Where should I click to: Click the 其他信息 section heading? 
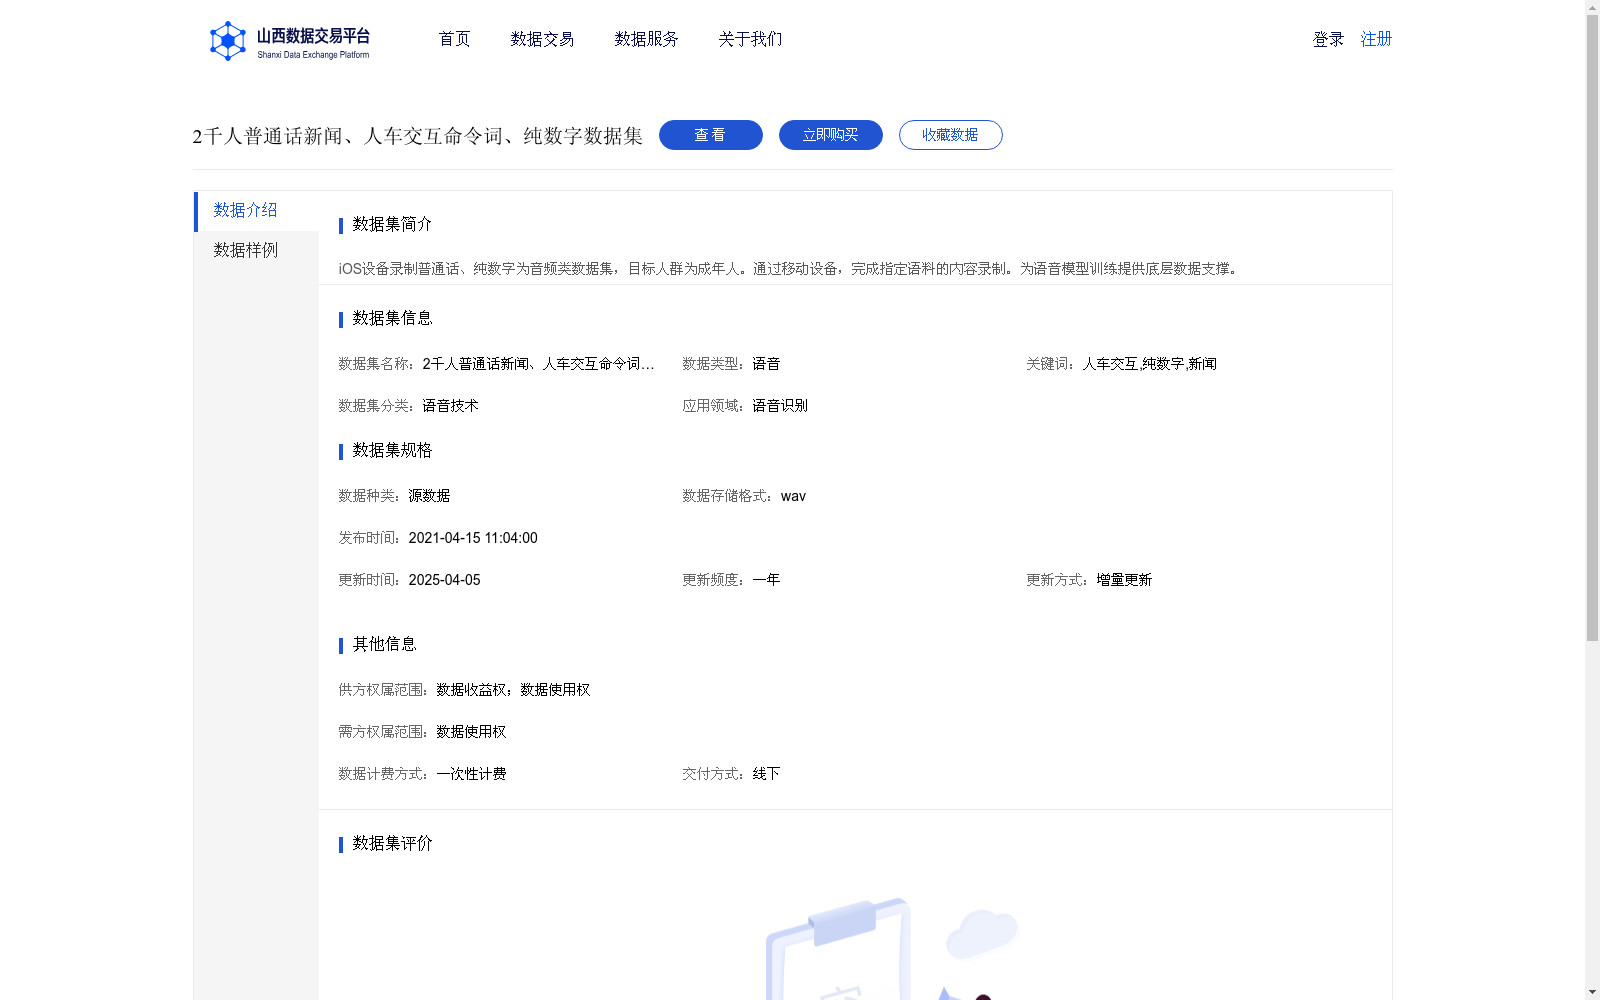coord(384,644)
